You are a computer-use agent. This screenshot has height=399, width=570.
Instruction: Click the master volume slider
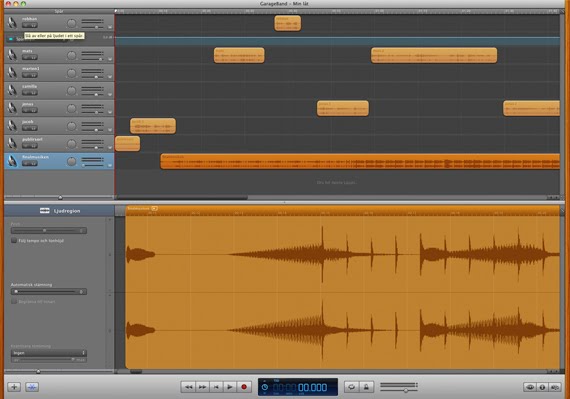pyautogui.click(x=399, y=390)
